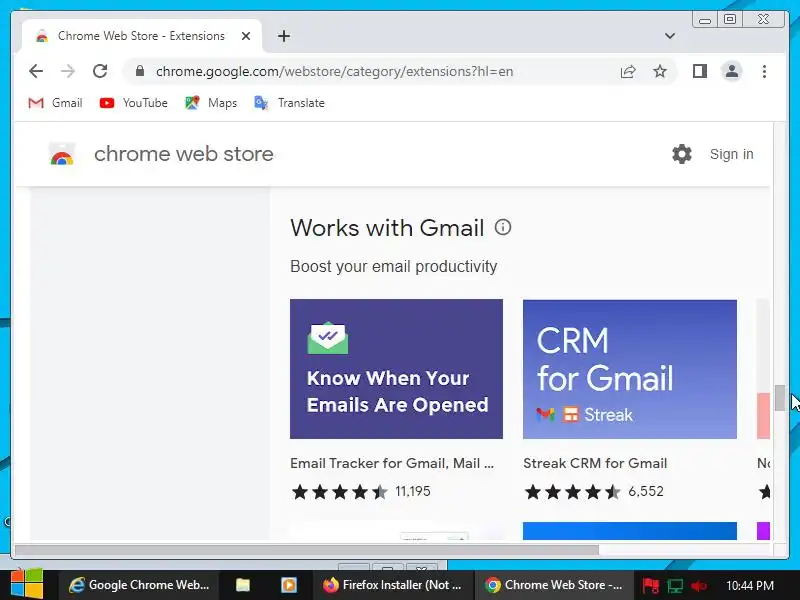This screenshot has height=600, width=800.
Task: Switch to the Firefox Installer taskbar item
Action: [392, 585]
